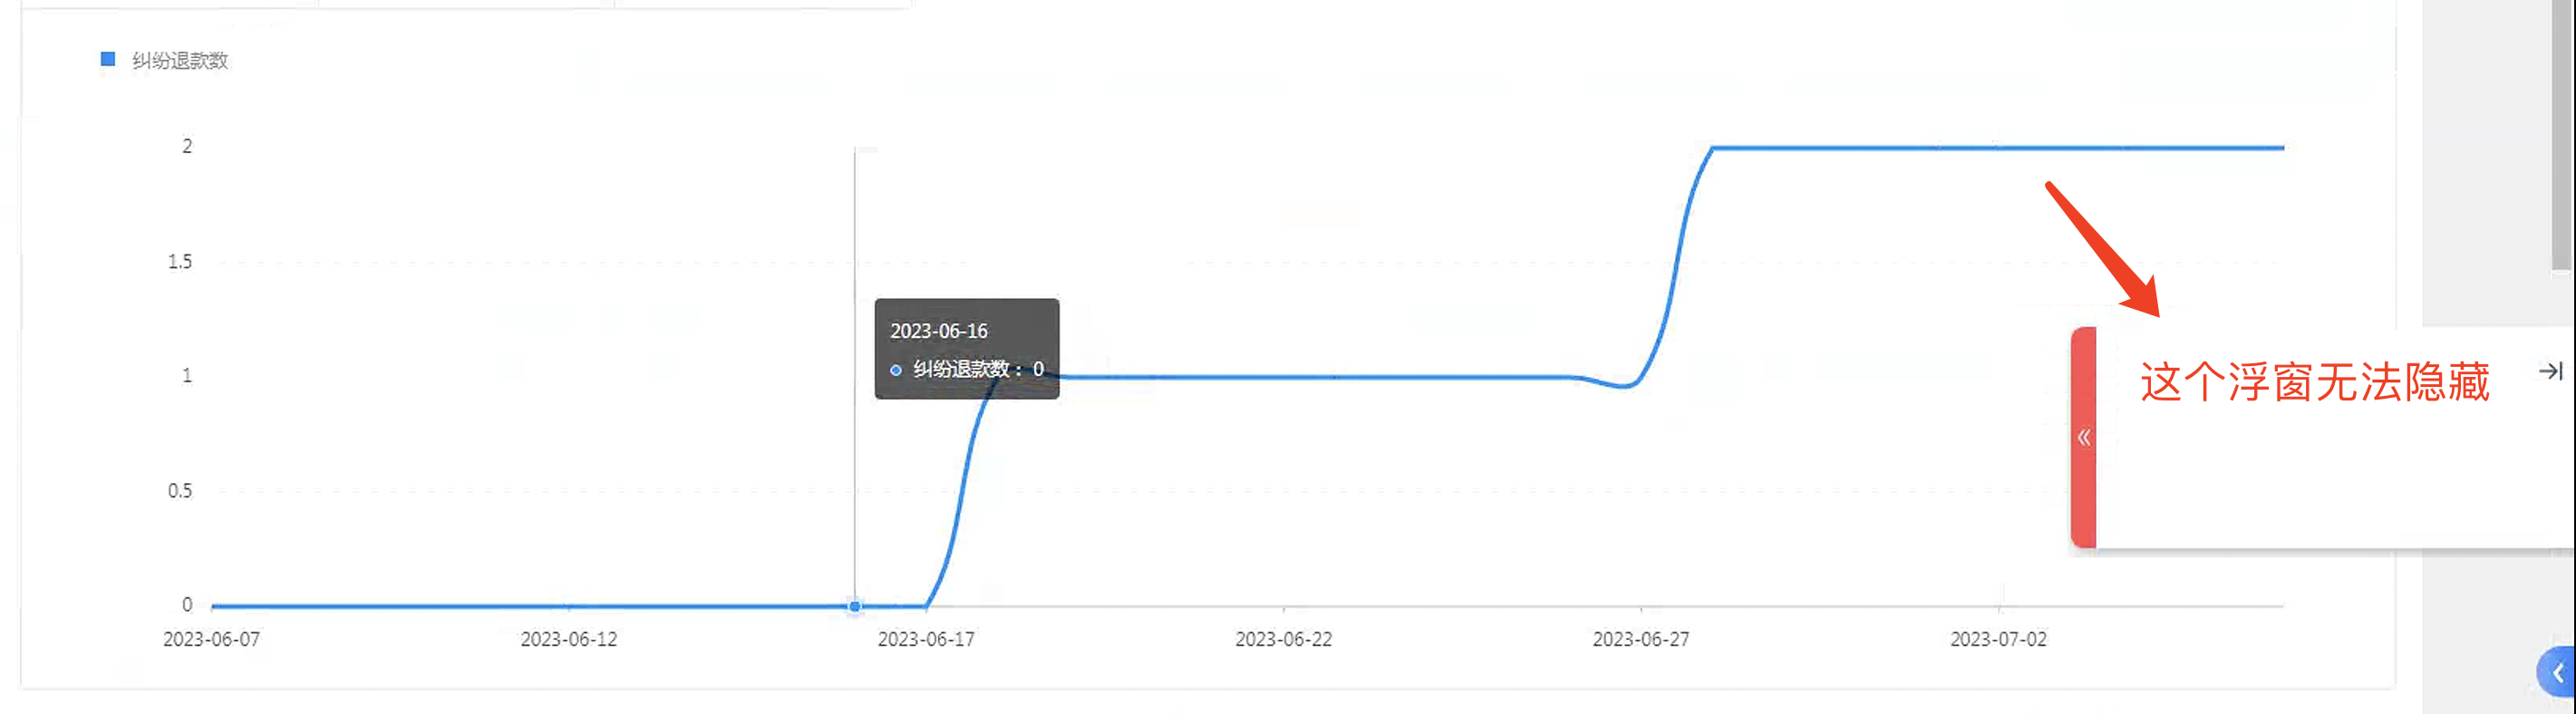
Task: Click the 2023-06-27 x-axis label
Action: point(1641,639)
